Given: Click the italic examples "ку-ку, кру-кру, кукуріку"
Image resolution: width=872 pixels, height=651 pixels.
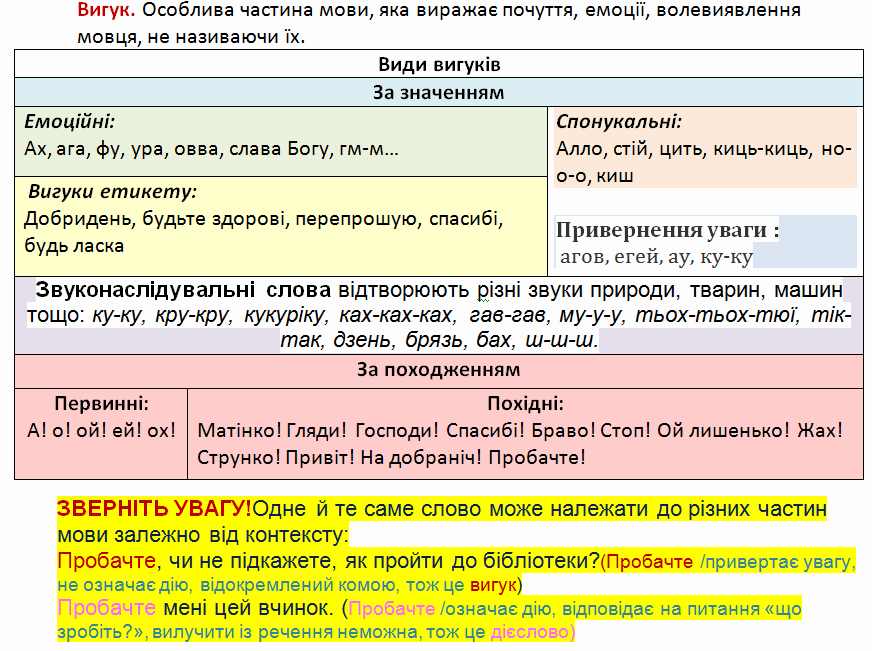Looking at the screenshot, I should pyautogui.click(x=210, y=315).
